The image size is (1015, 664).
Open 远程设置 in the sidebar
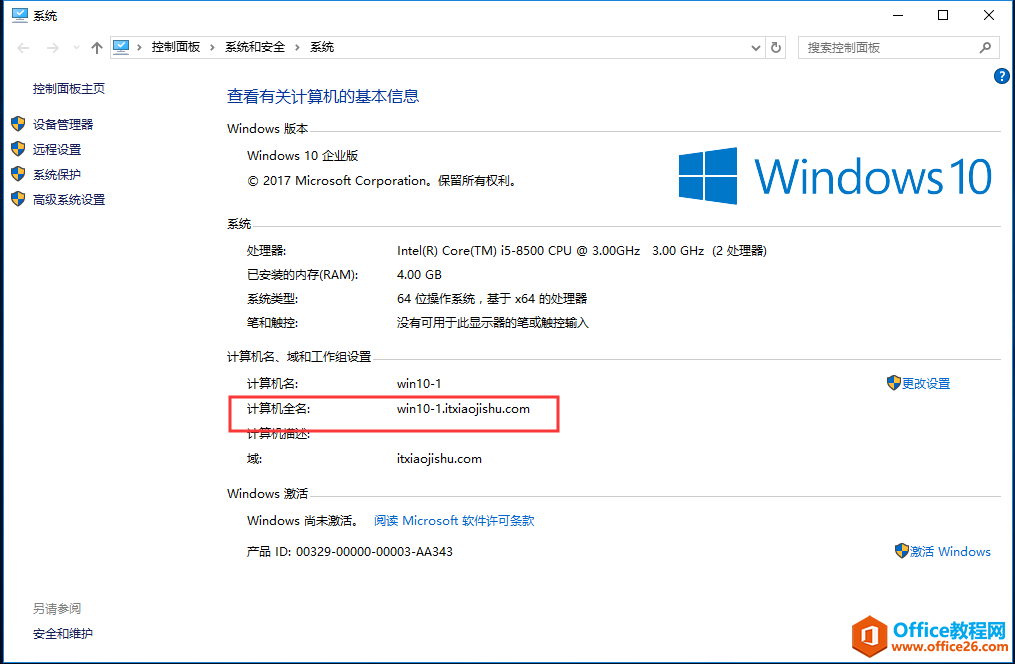coord(57,149)
